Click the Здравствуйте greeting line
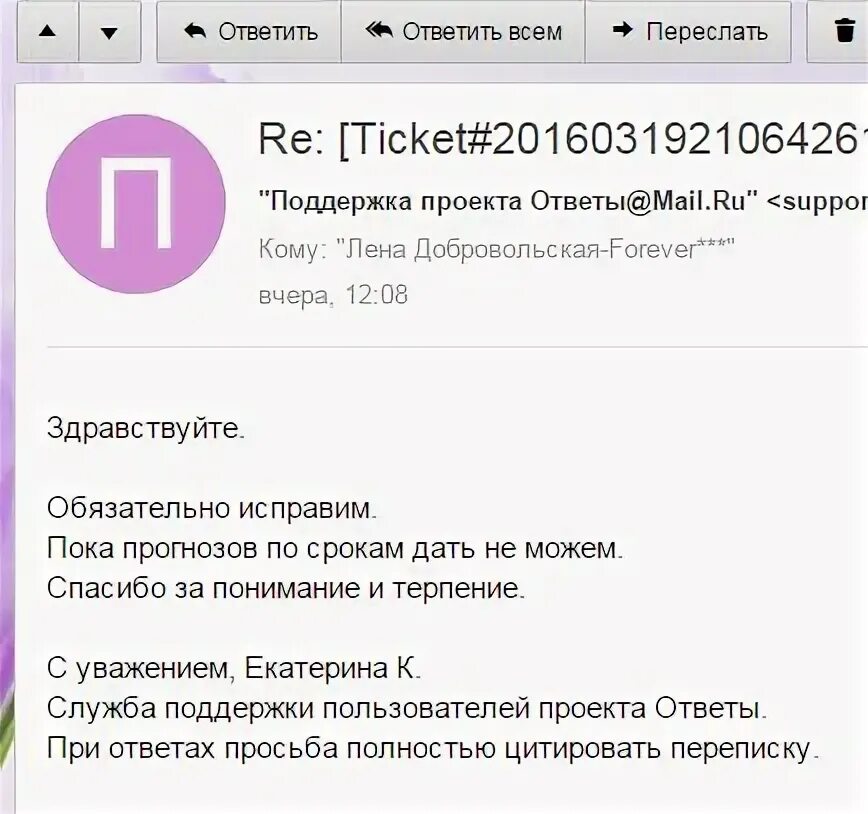The width and height of the screenshot is (868, 814). [x=145, y=429]
